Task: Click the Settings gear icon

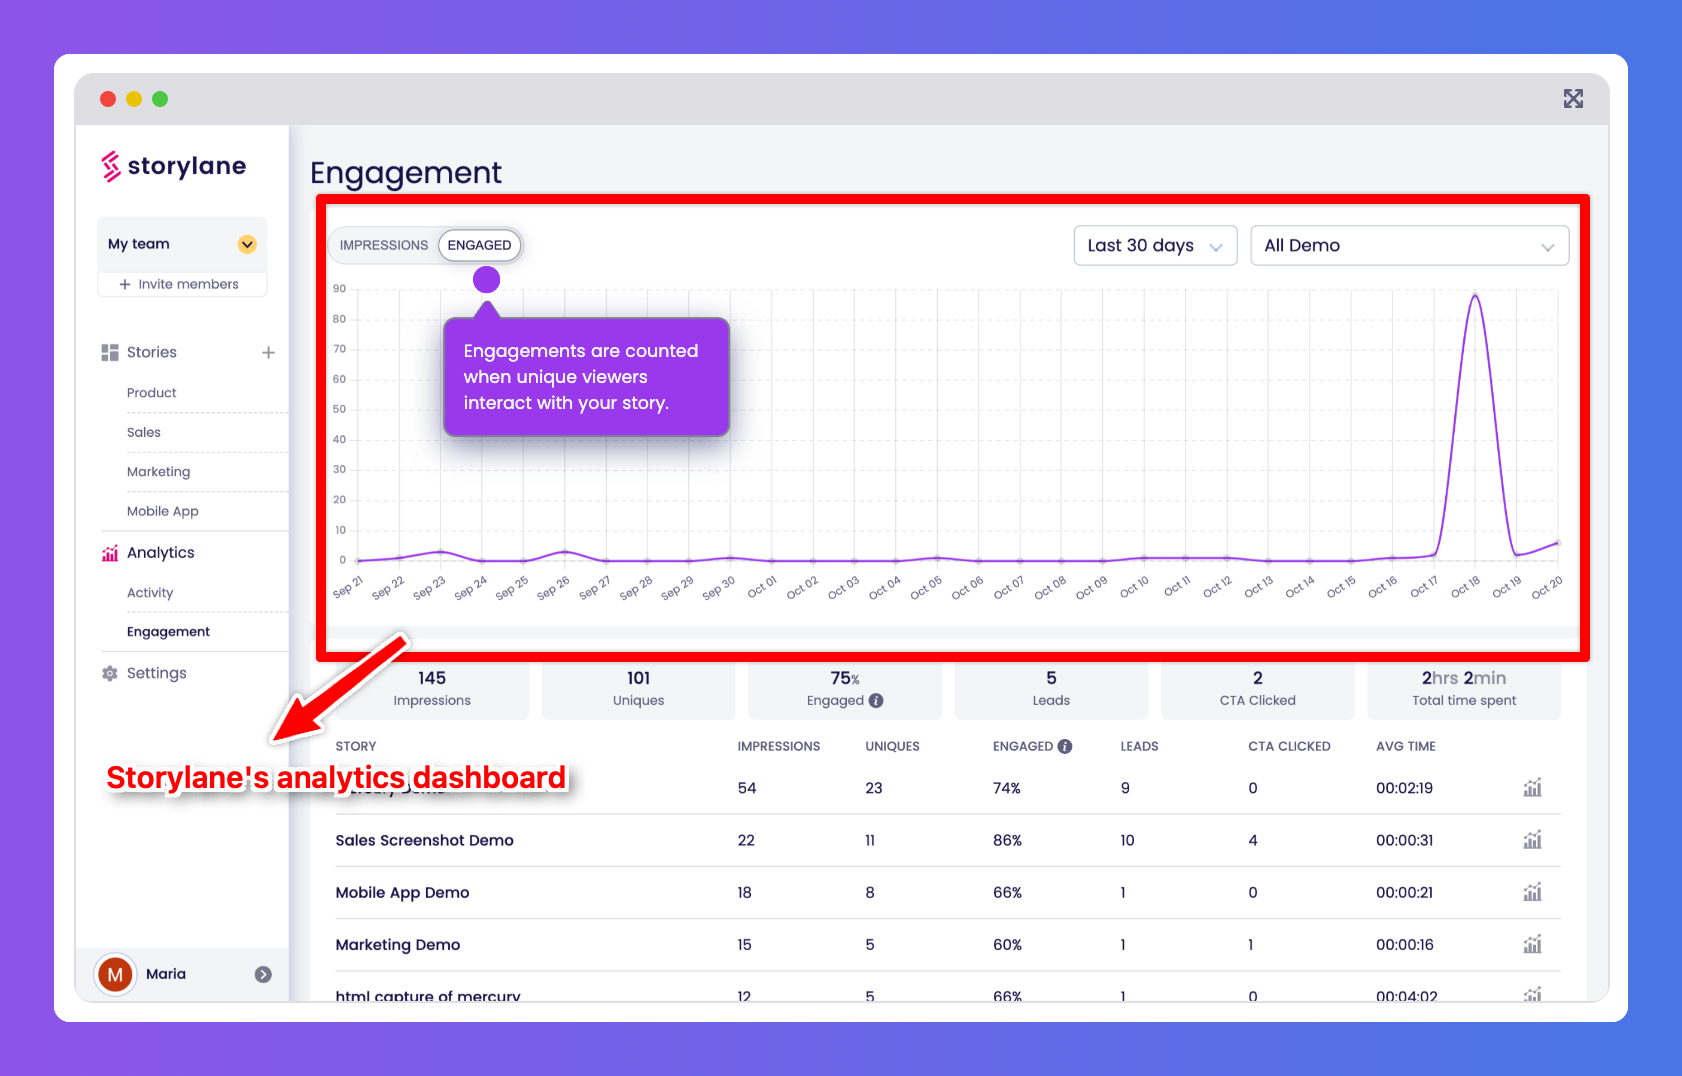Action: [x=110, y=673]
